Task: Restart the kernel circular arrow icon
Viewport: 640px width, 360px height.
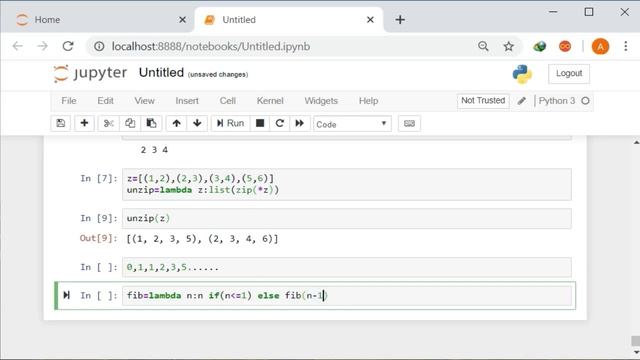Action: 280,123
